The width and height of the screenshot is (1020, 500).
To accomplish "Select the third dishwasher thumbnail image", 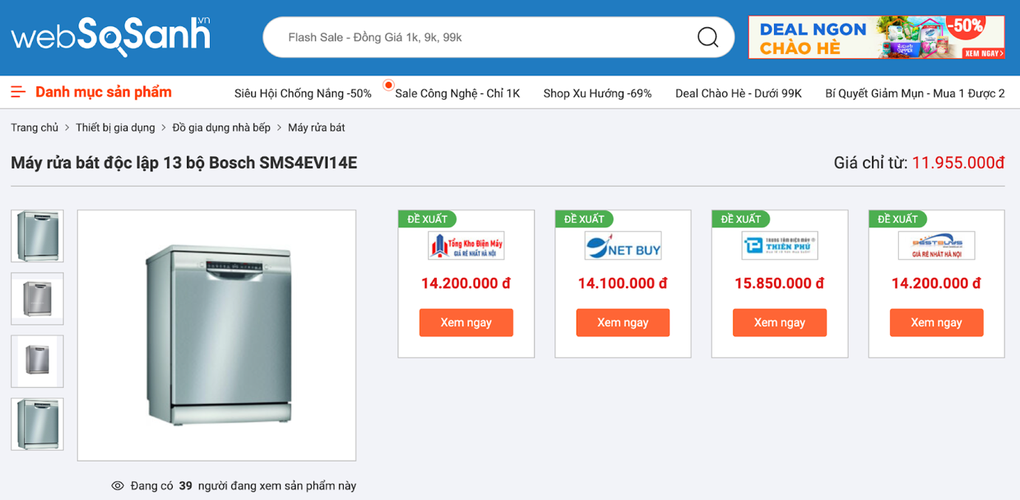I will point(37,361).
